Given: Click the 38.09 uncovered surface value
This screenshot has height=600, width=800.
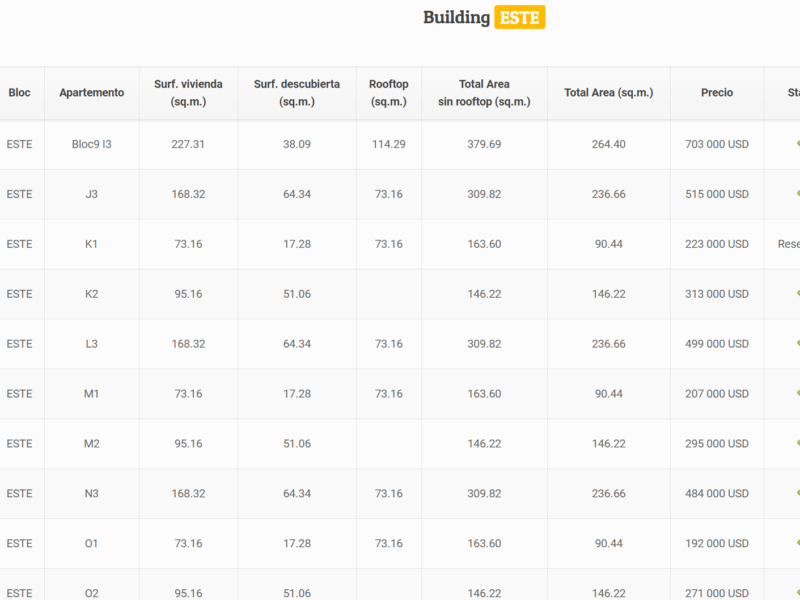Looking at the screenshot, I should click(x=297, y=144).
